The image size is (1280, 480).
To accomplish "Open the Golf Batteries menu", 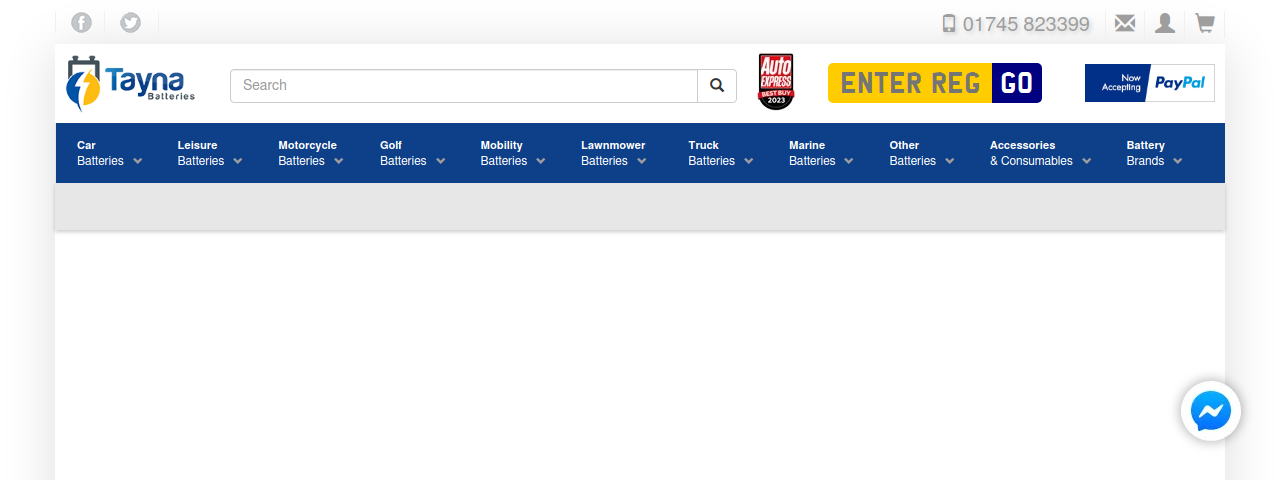I will pos(413,153).
